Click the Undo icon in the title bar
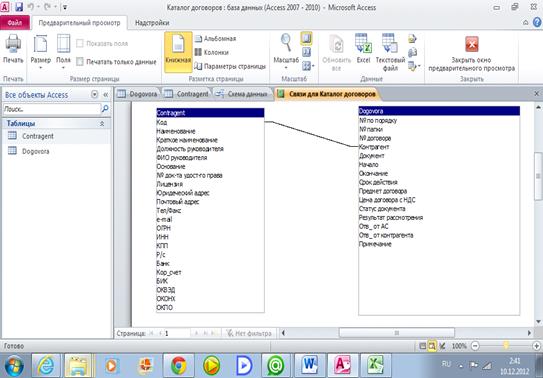 [x=30, y=7]
